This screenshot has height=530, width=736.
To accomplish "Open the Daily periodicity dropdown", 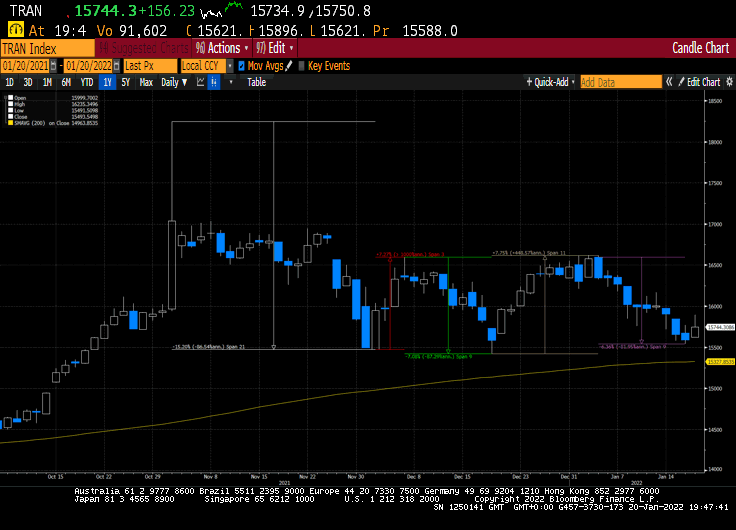I will coord(174,82).
